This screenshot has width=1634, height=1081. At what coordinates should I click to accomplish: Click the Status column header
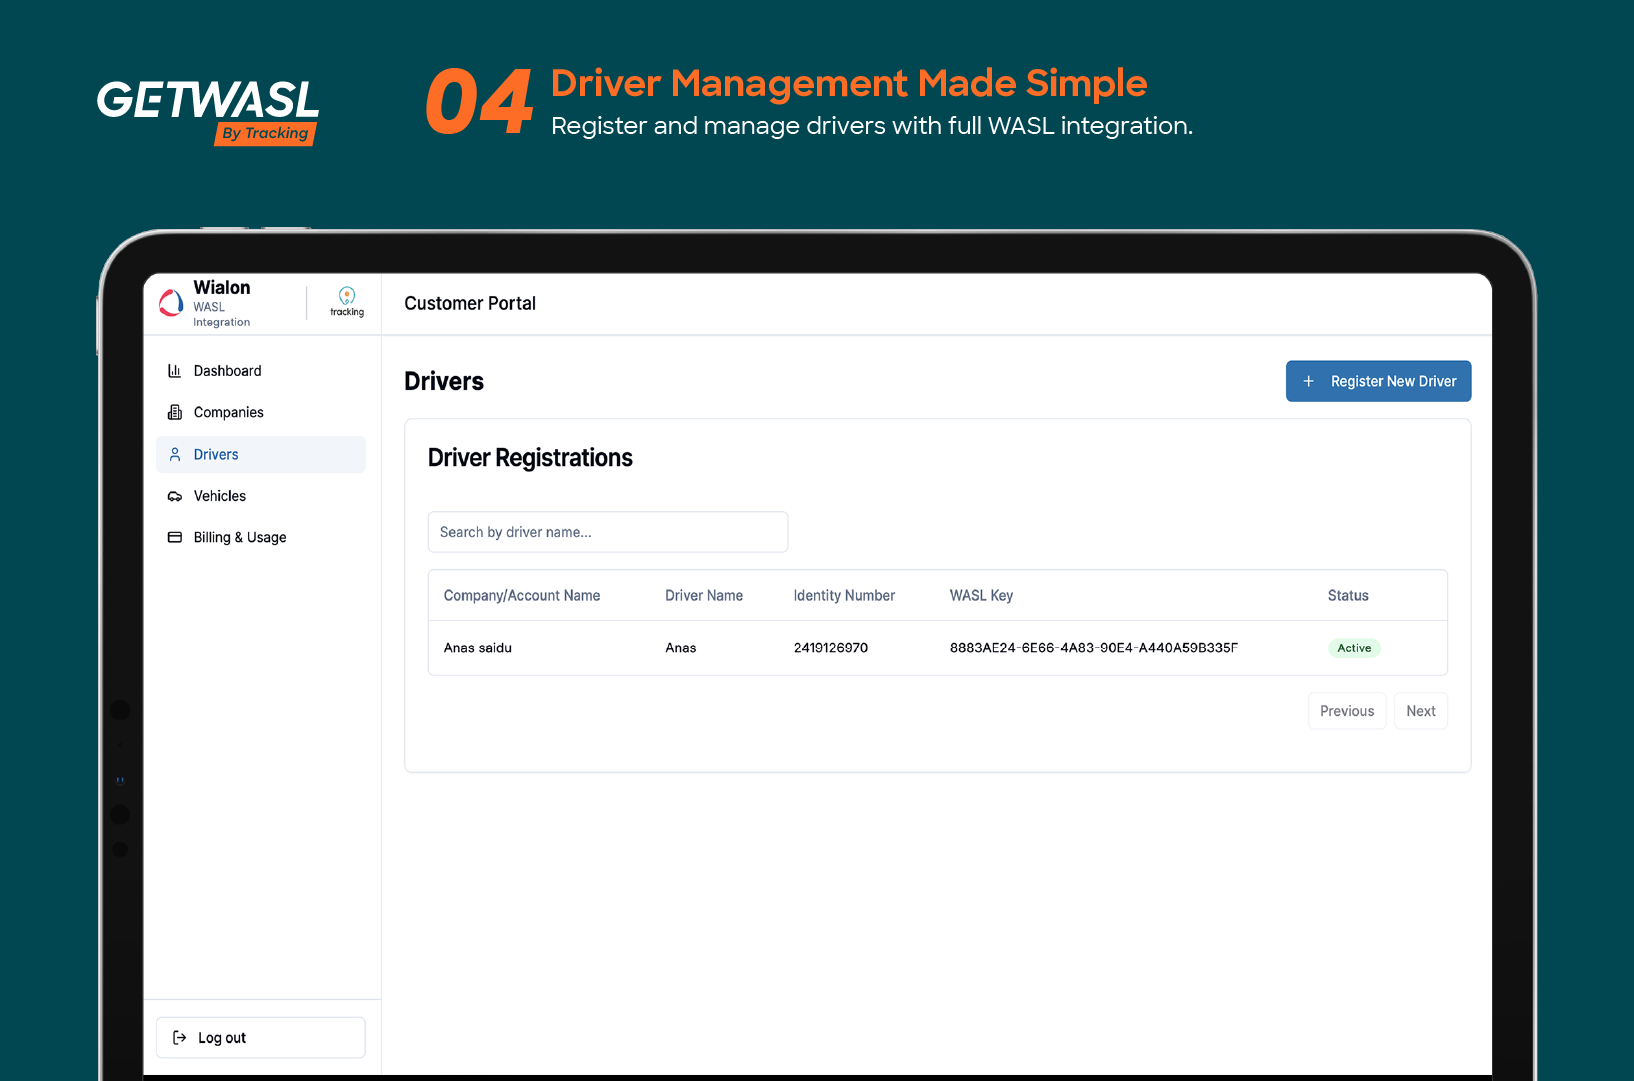pyautogui.click(x=1348, y=595)
